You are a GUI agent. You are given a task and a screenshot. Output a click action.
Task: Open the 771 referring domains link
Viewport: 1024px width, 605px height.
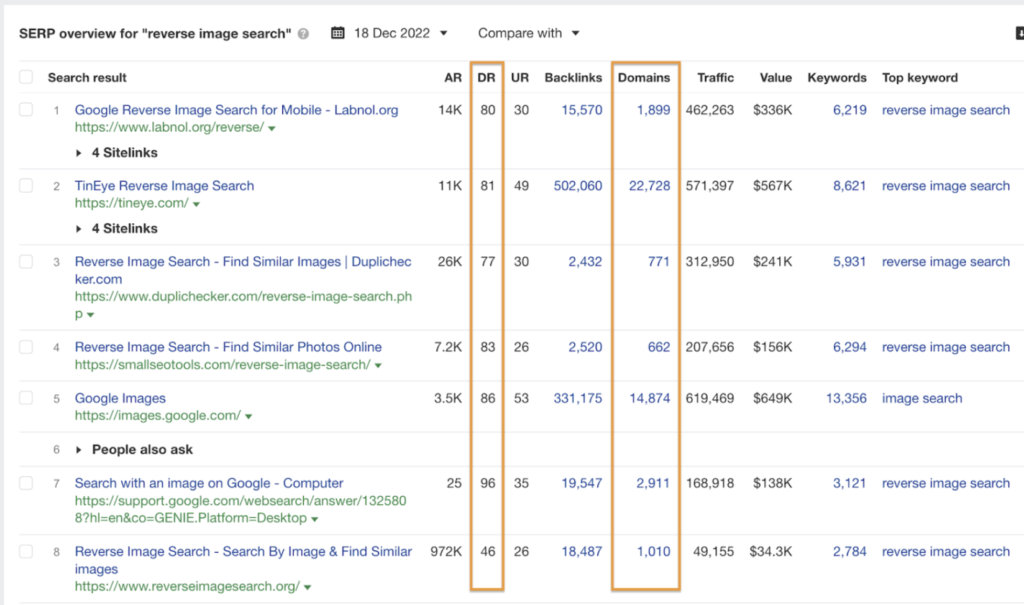(x=659, y=261)
